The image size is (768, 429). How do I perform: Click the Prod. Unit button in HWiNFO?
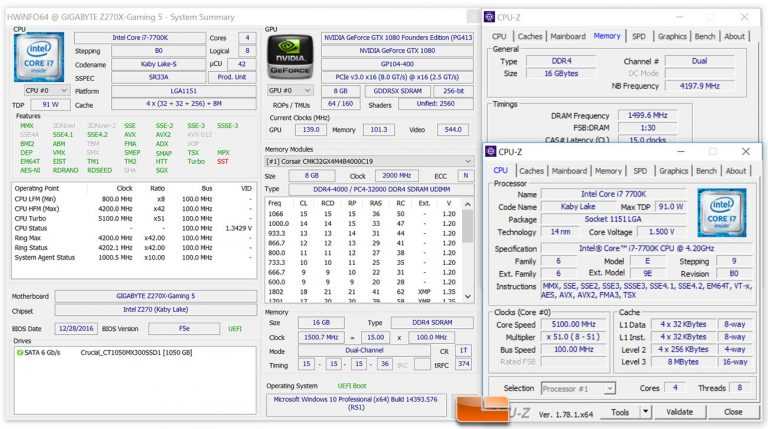[x=232, y=77]
